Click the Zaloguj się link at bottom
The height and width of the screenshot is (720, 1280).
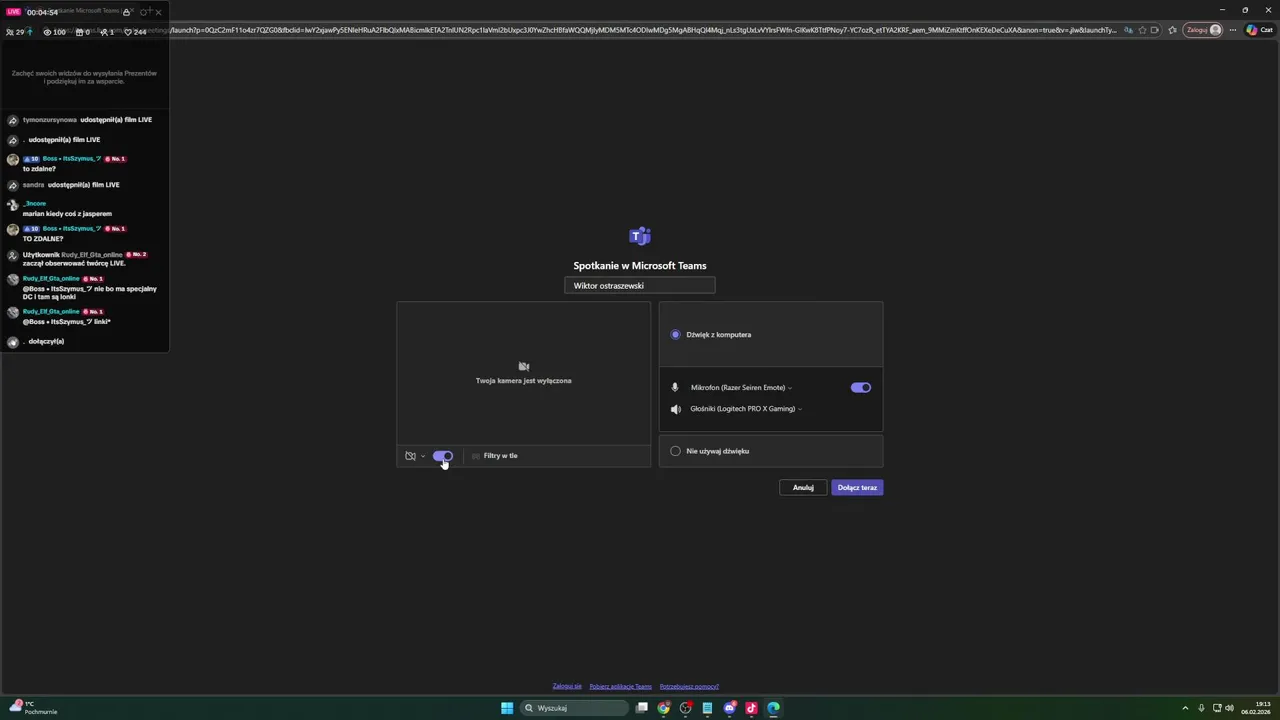[567, 686]
